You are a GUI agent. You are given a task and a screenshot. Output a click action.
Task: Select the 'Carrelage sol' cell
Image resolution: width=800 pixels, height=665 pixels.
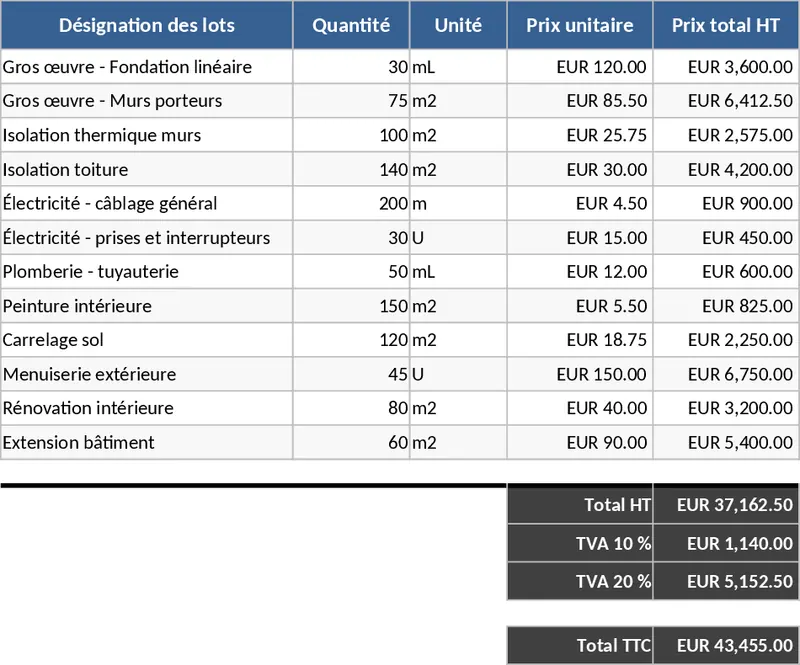(54, 340)
